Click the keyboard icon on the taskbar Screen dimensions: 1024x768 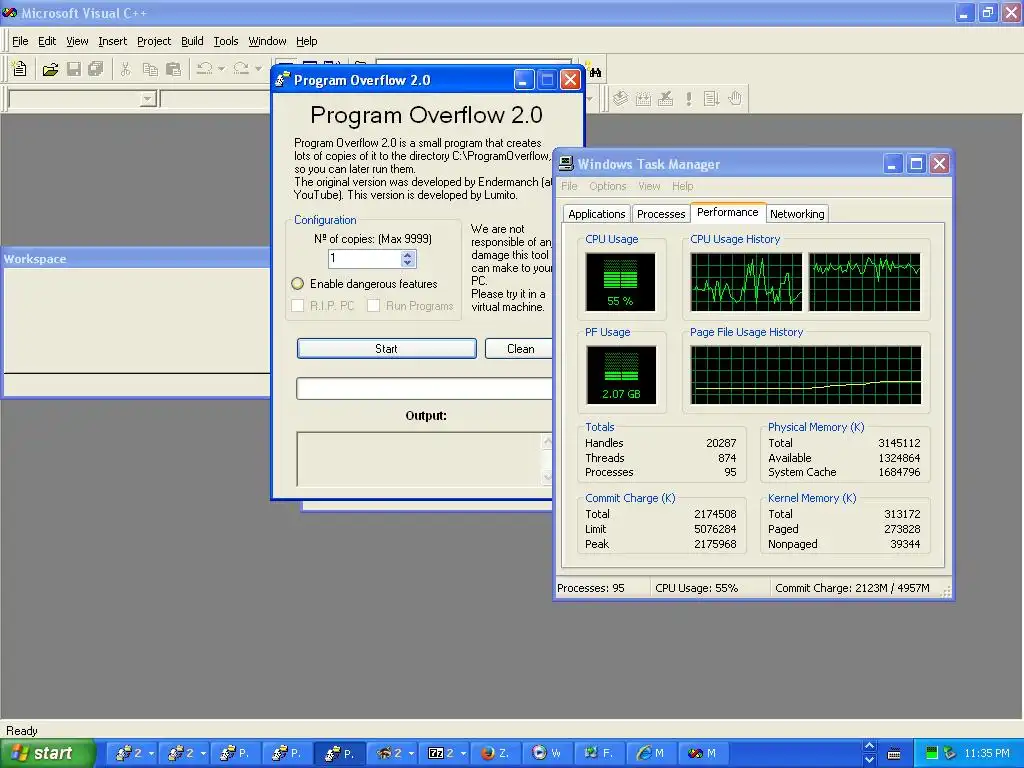(894, 754)
